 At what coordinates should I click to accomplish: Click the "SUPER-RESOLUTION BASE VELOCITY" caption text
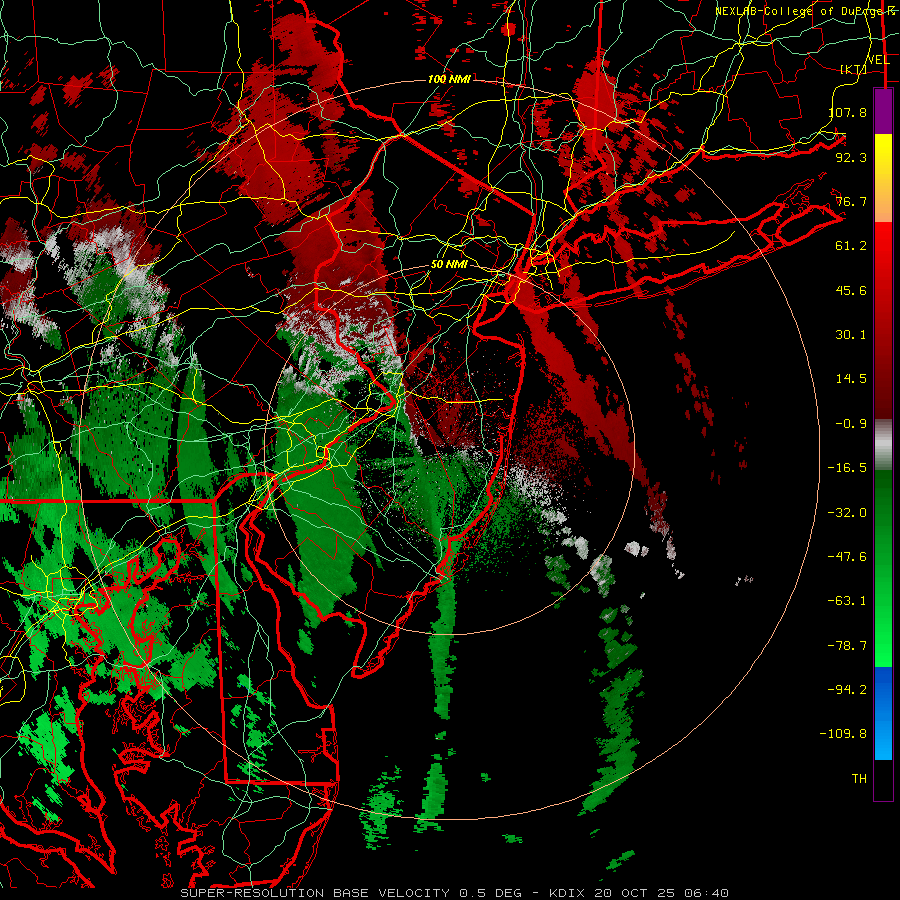315,893
